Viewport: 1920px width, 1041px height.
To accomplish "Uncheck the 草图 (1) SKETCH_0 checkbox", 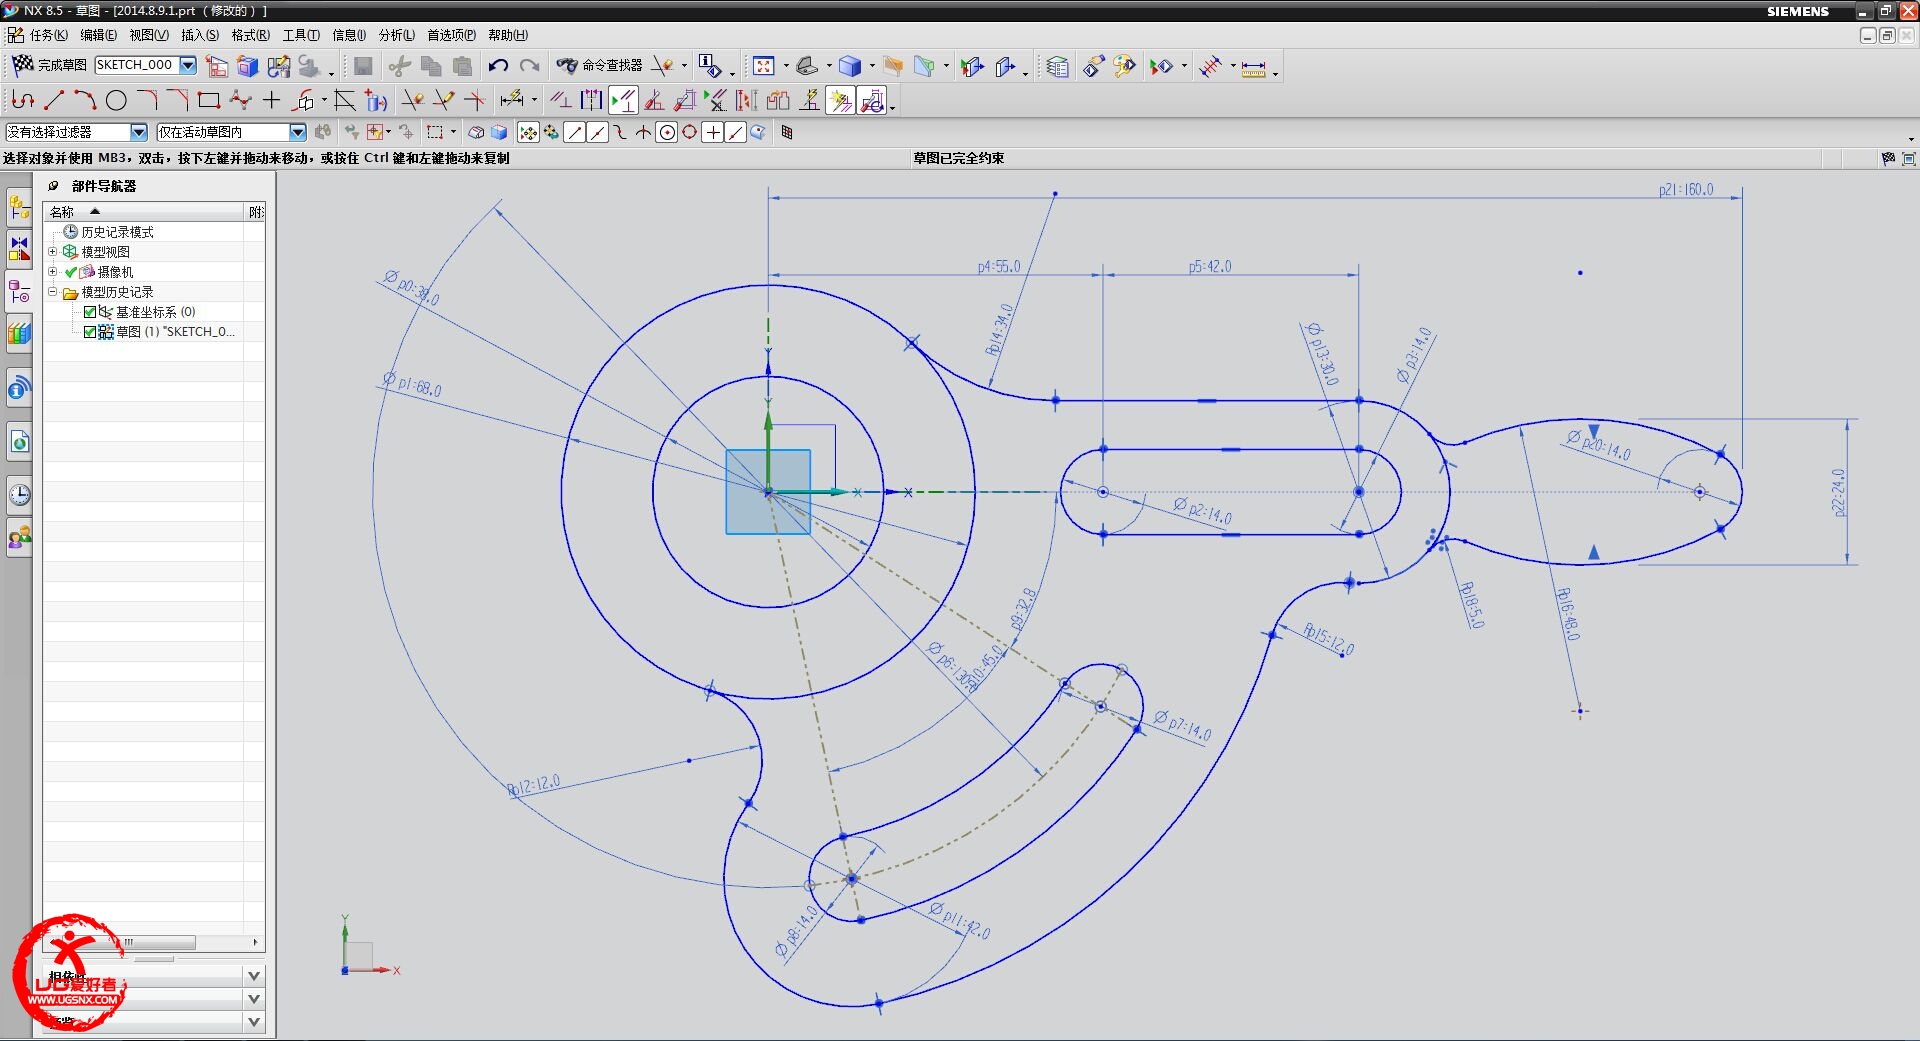I will click(x=90, y=332).
